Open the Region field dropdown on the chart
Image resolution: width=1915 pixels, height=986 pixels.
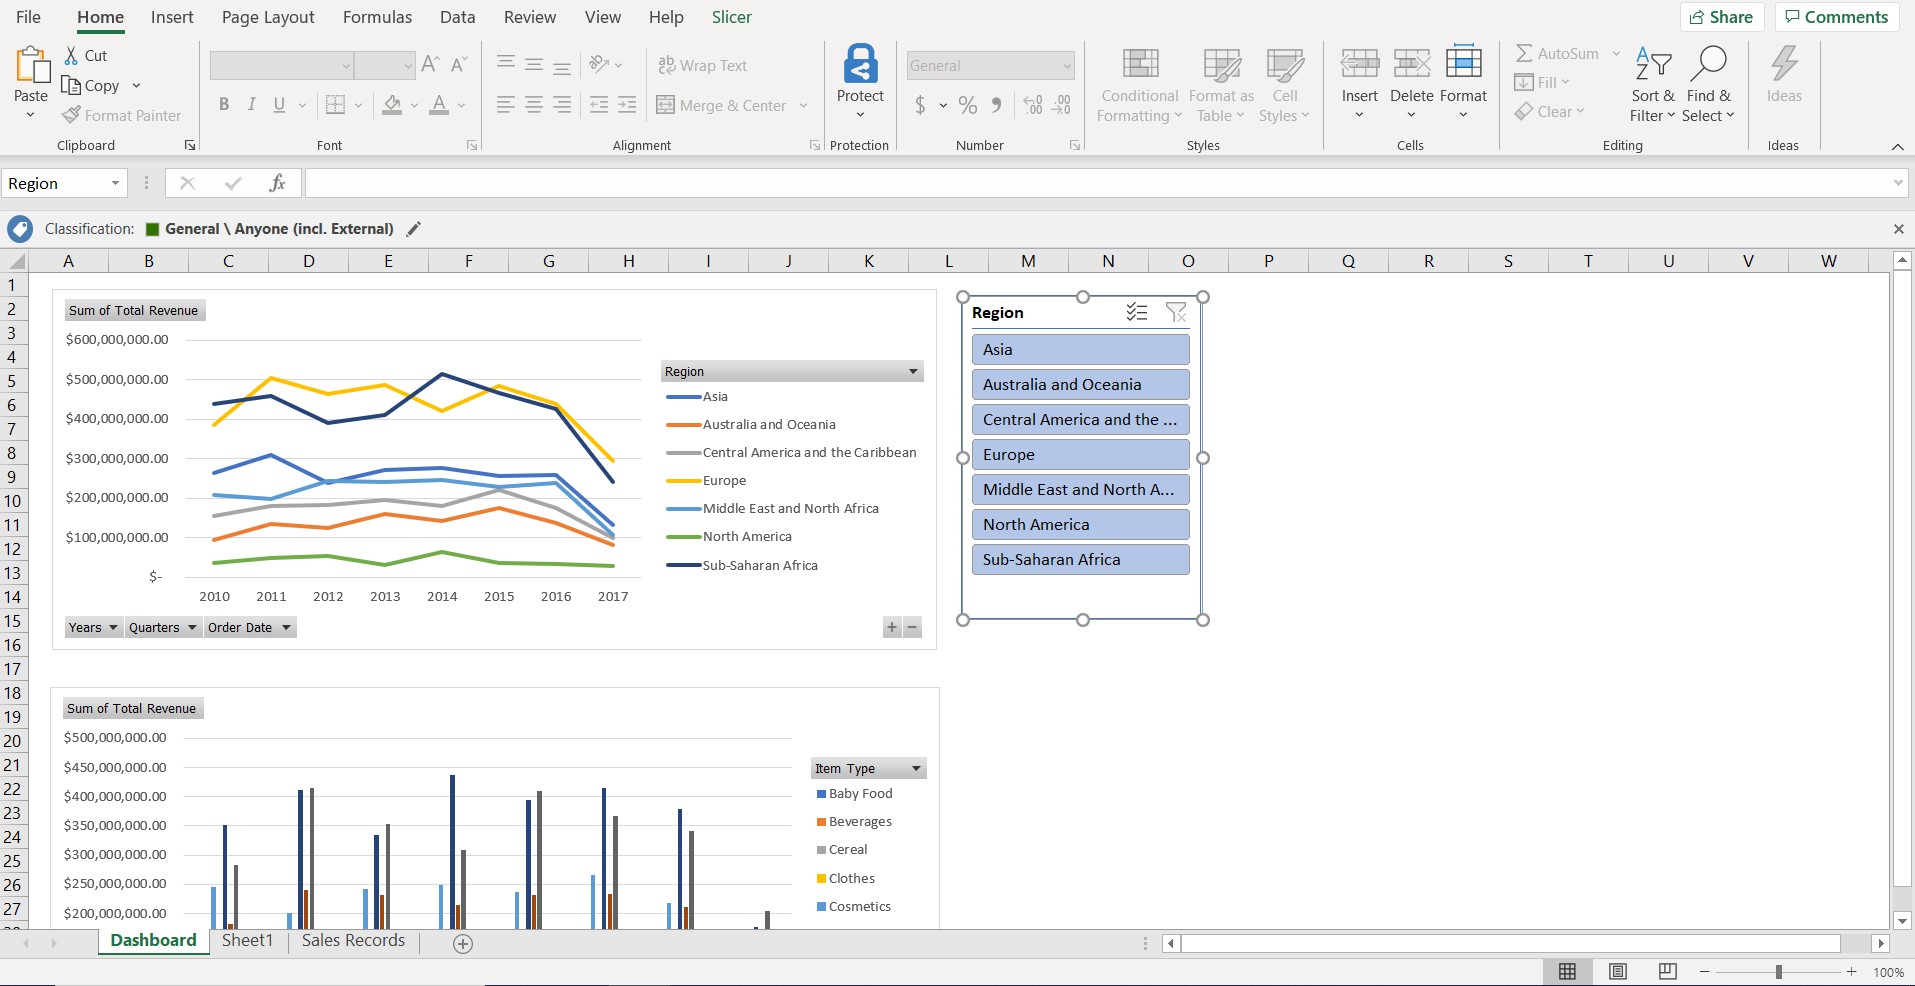[911, 371]
